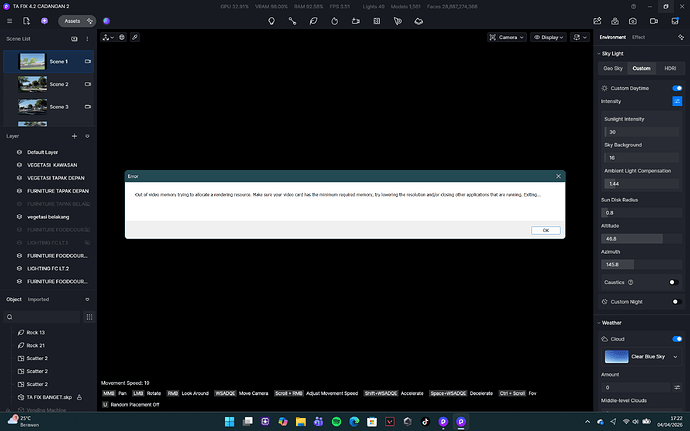This screenshot has width=690, height=431.
Task: Toggle visibility of LIGHTING FC LT.2 layer
Action: click(19, 269)
